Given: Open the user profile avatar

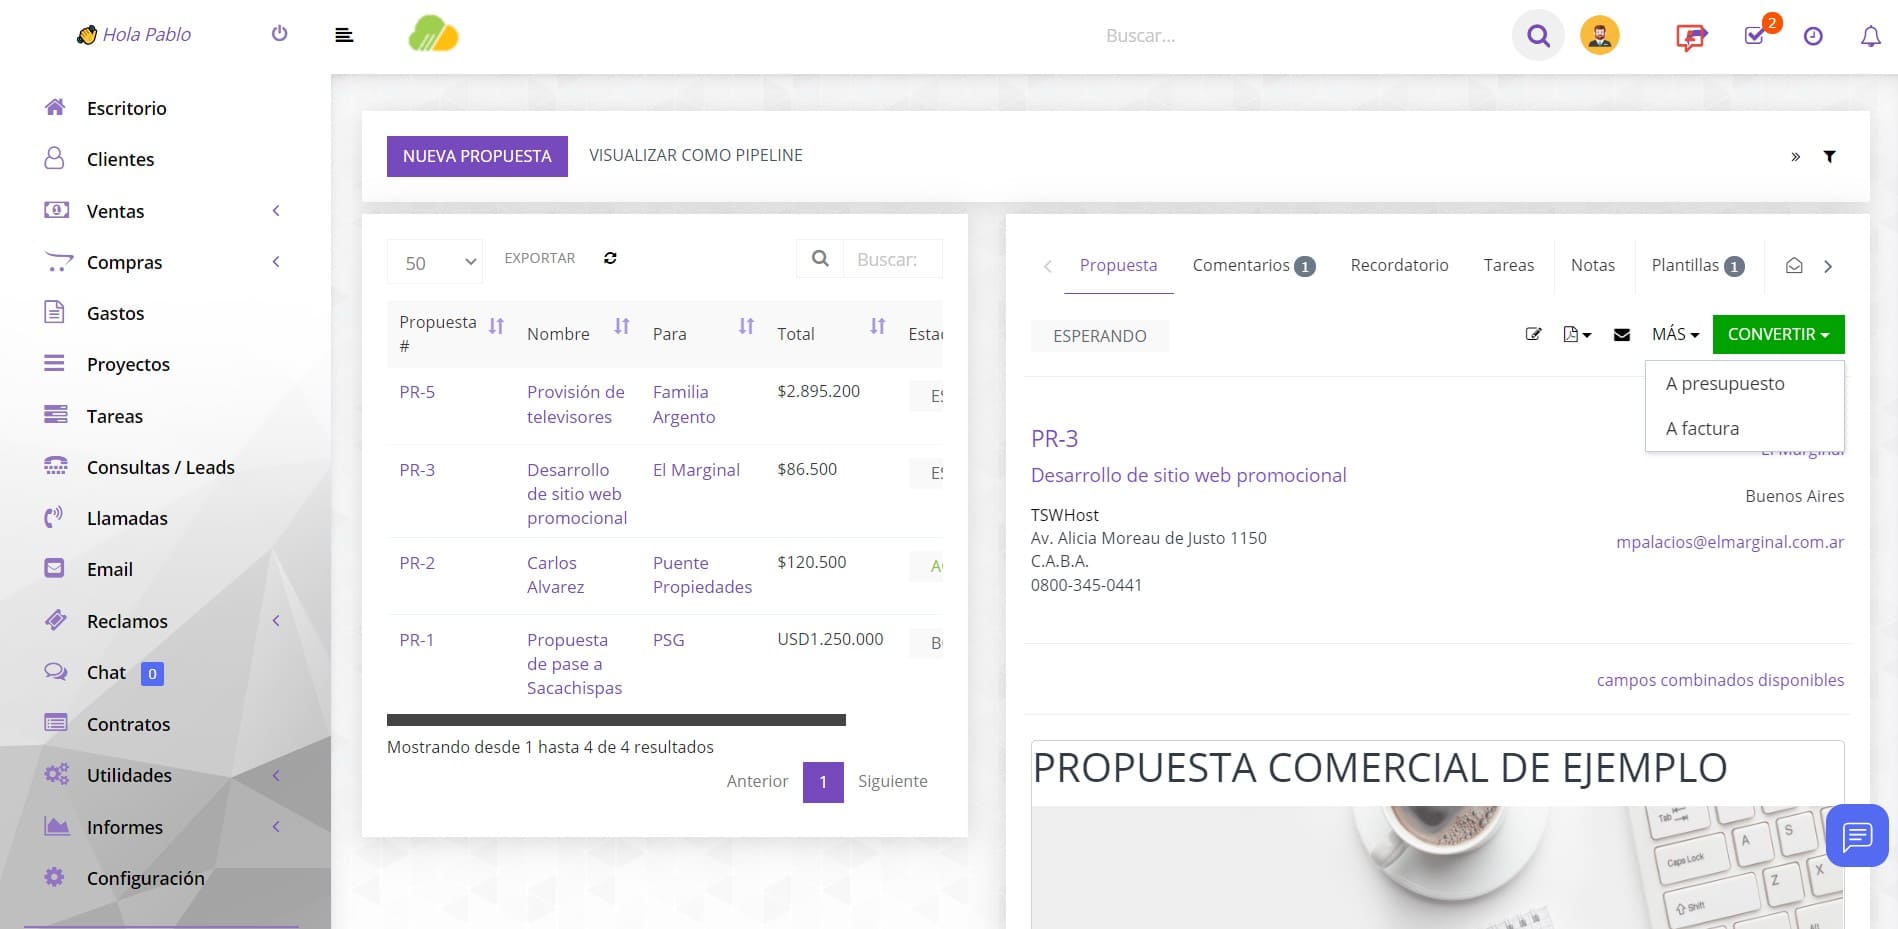Looking at the screenshot, I should 1600,36.
